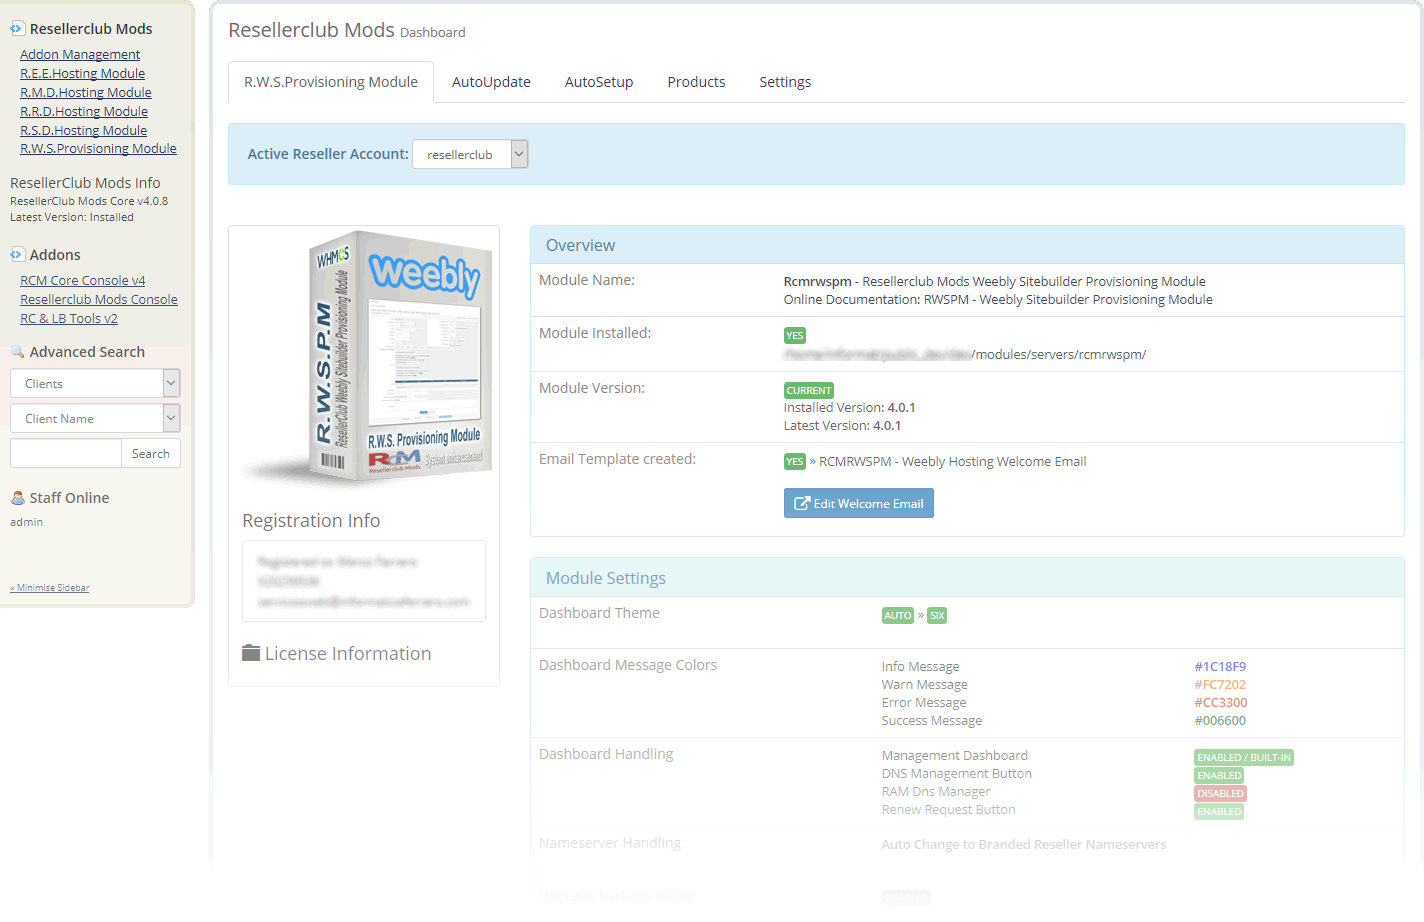This screenshot has width=1424, height=922.
Task: Open the R.S.D.Hosting Module link
Action: pos(84,131)
